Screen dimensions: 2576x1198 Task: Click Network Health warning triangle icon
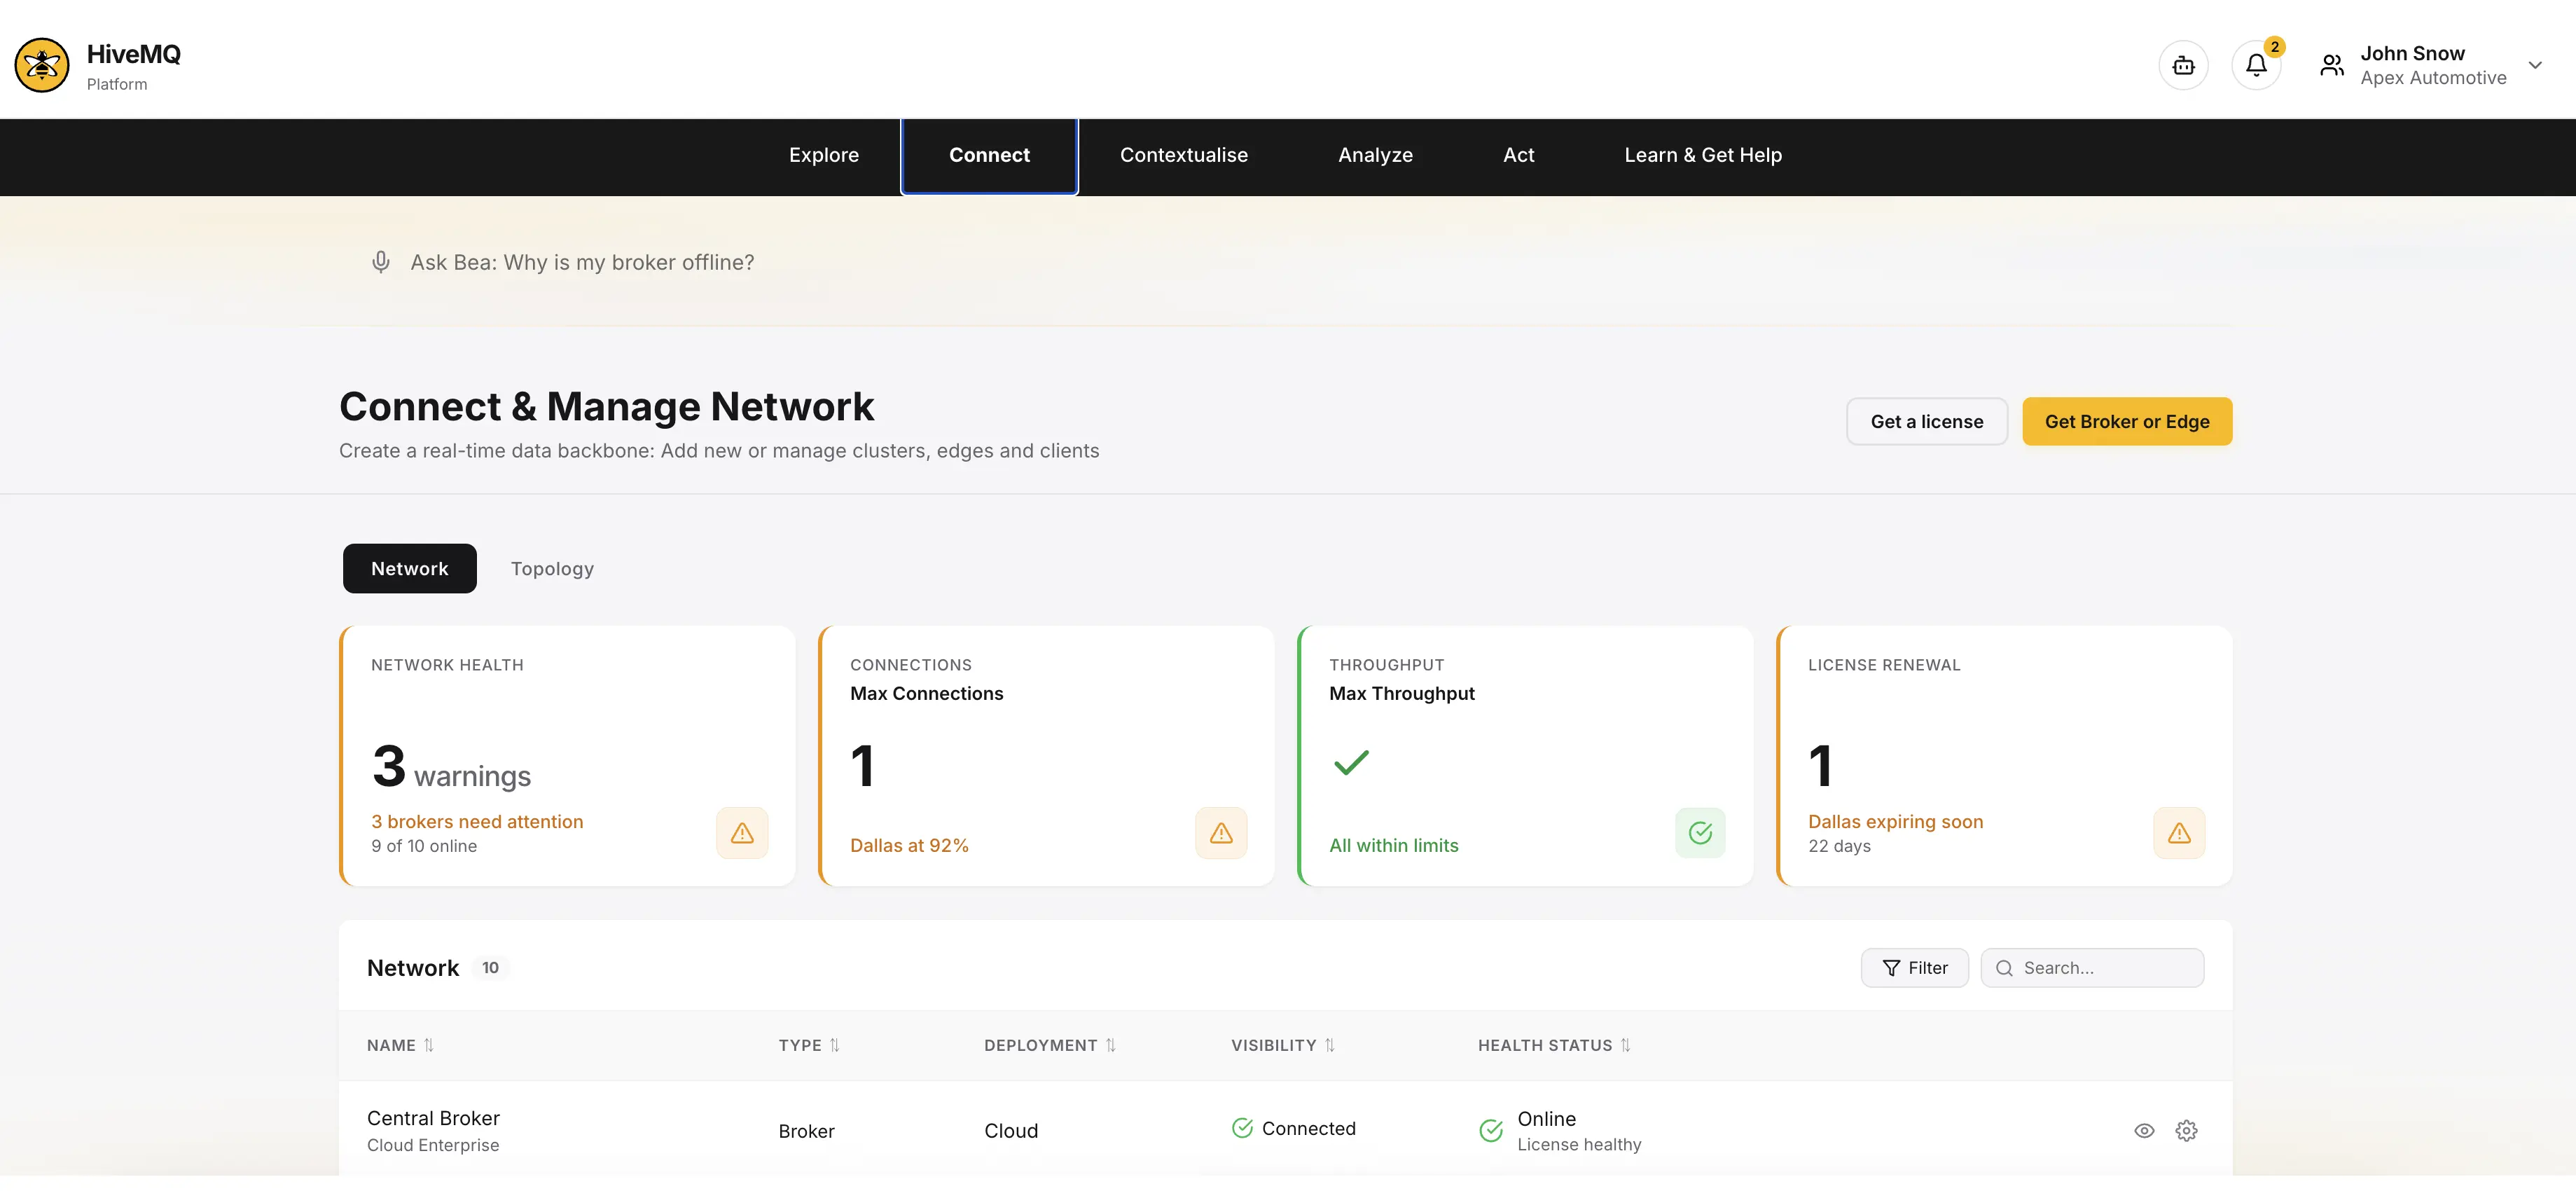tap(742, 832)
